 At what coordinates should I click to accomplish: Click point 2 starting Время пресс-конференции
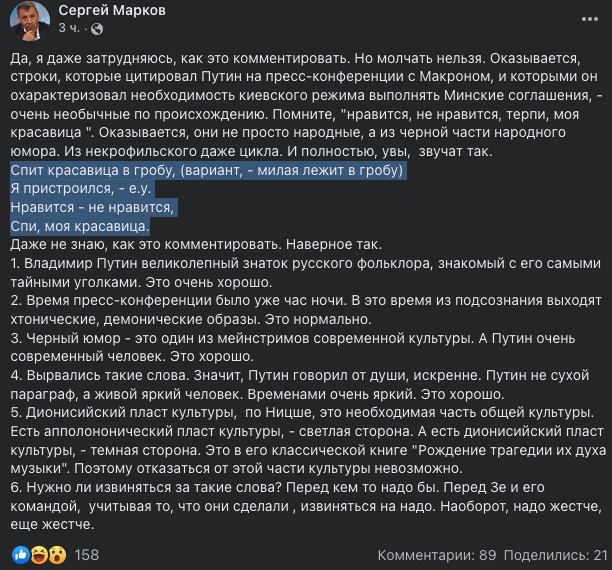pos(306,310)
